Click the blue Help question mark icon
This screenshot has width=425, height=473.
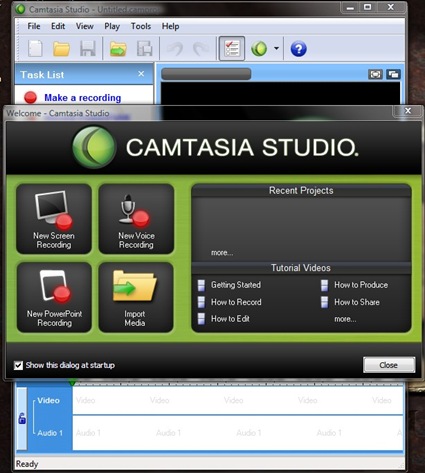[298, 49]
